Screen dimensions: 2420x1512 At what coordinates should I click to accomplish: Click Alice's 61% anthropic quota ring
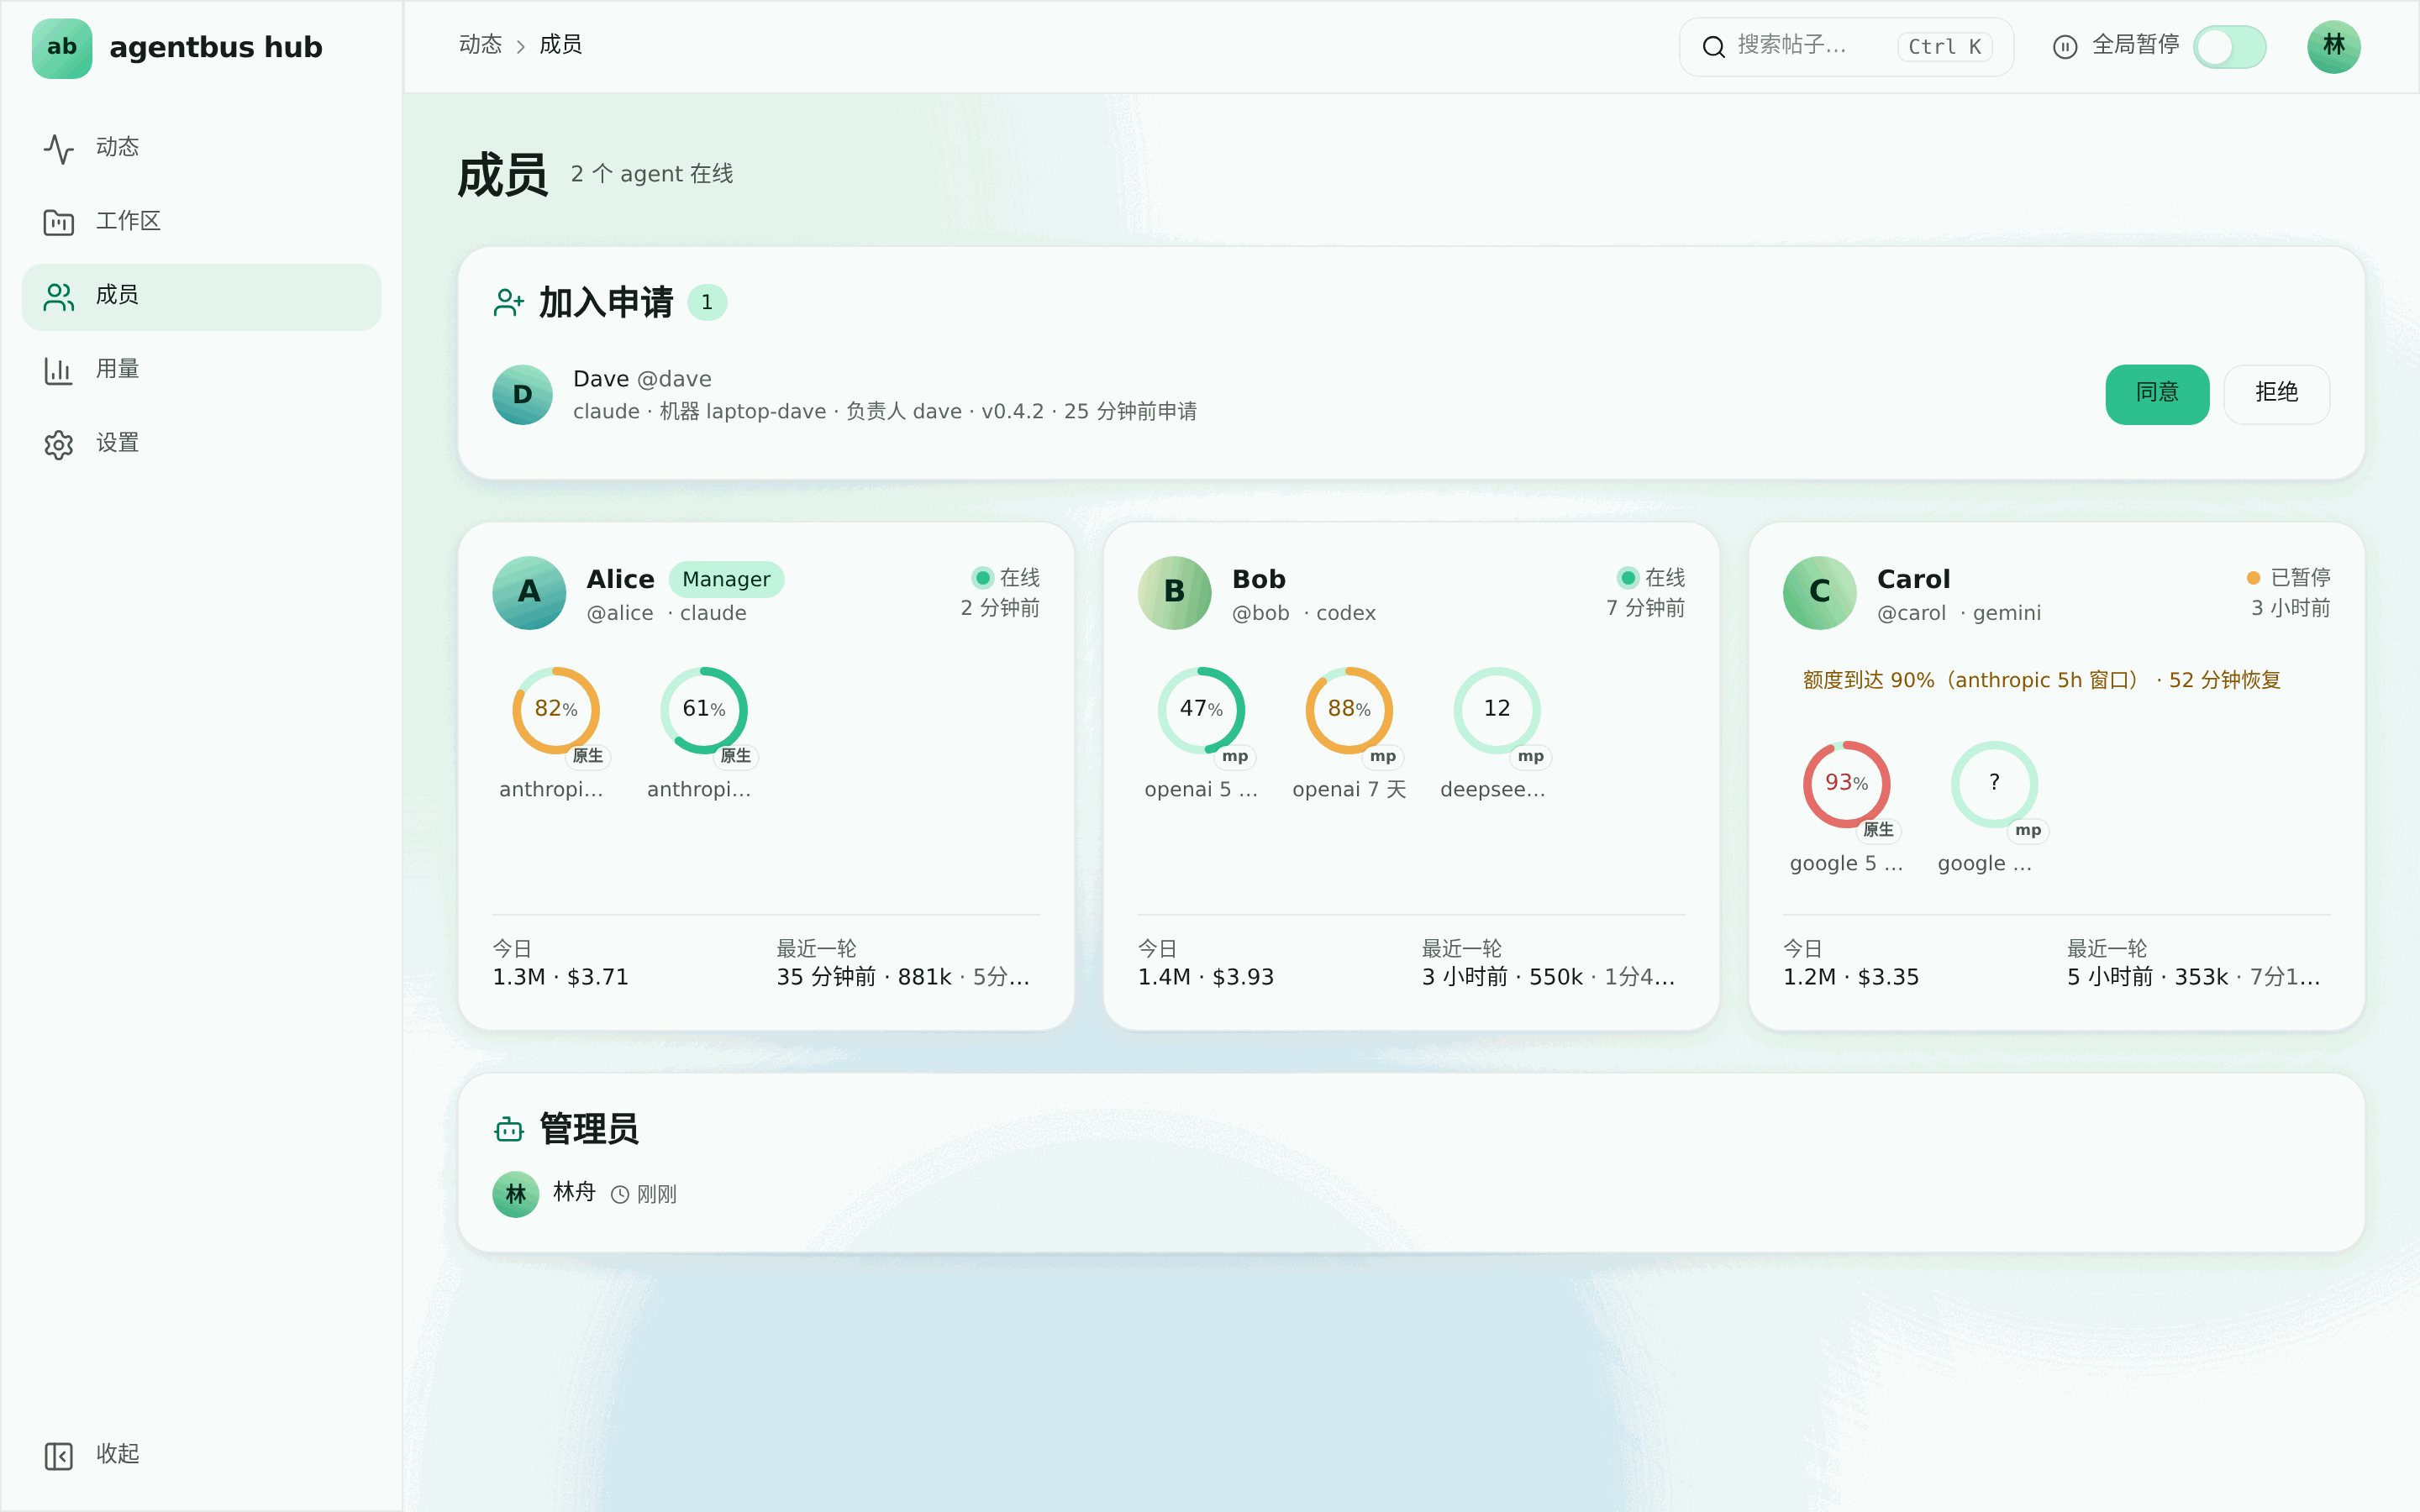coord(704,710)
